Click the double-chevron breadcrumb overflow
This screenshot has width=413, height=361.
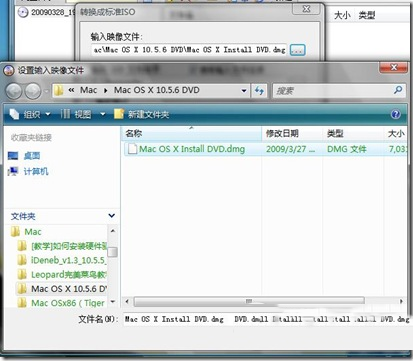tap(71, 90)
